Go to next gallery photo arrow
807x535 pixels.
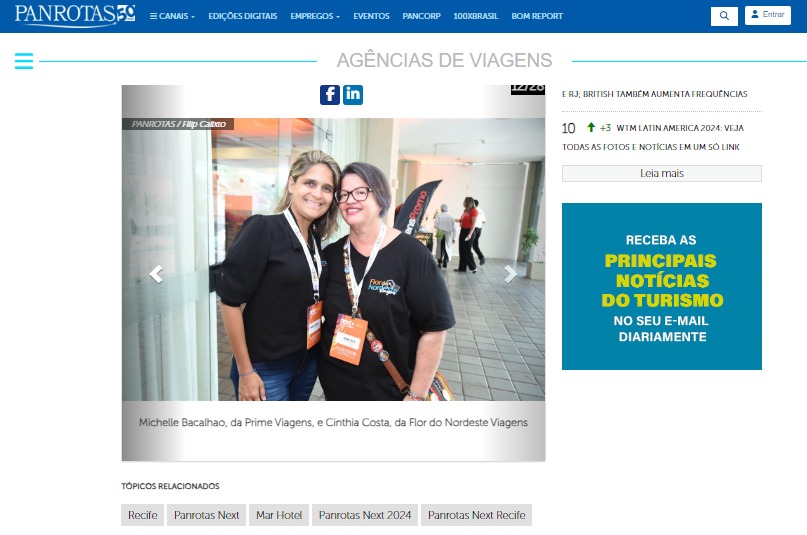tap(510, 274)
